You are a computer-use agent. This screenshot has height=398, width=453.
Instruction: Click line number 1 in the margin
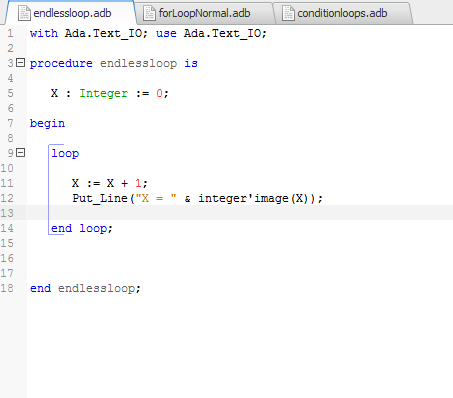tap(10, 33)
